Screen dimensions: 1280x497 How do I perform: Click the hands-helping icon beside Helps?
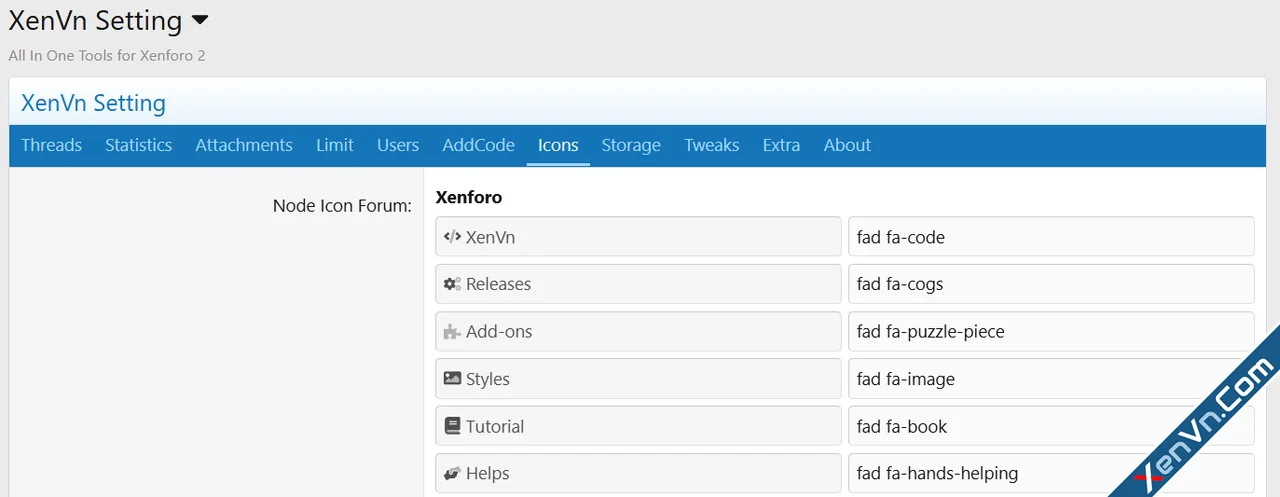coord(452,474)
